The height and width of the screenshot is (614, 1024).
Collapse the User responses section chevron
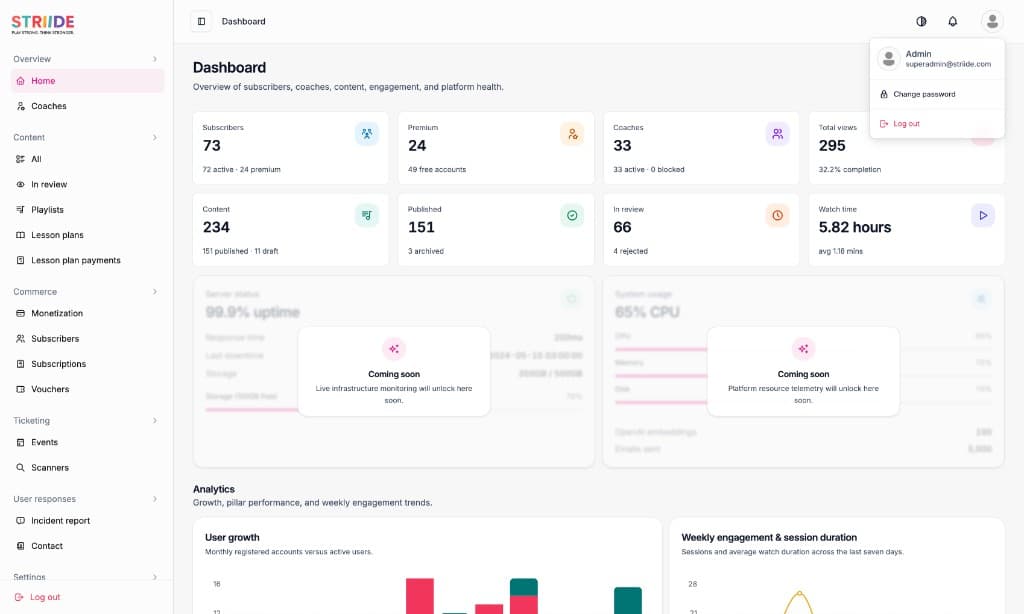click(155, 498)
